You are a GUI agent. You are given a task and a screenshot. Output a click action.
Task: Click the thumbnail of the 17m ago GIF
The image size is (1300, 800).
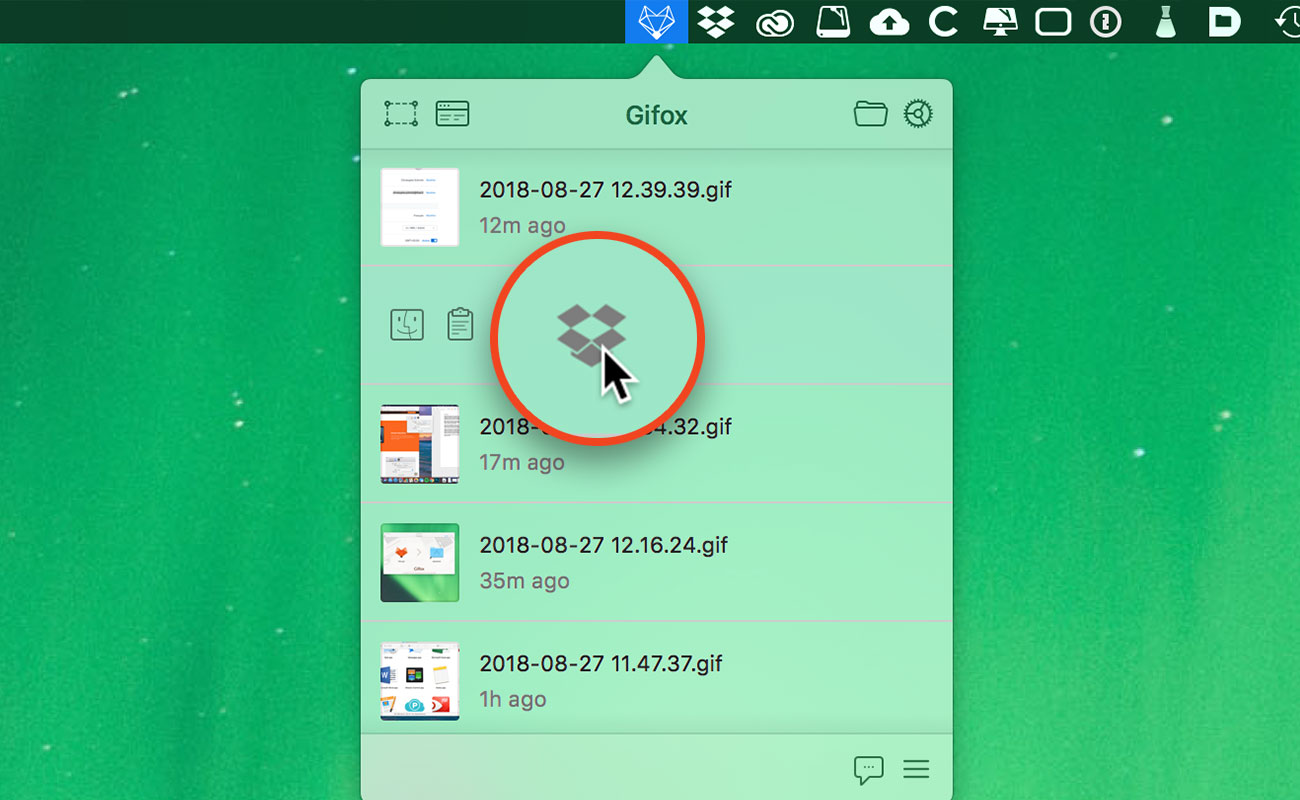pos(420,444)
